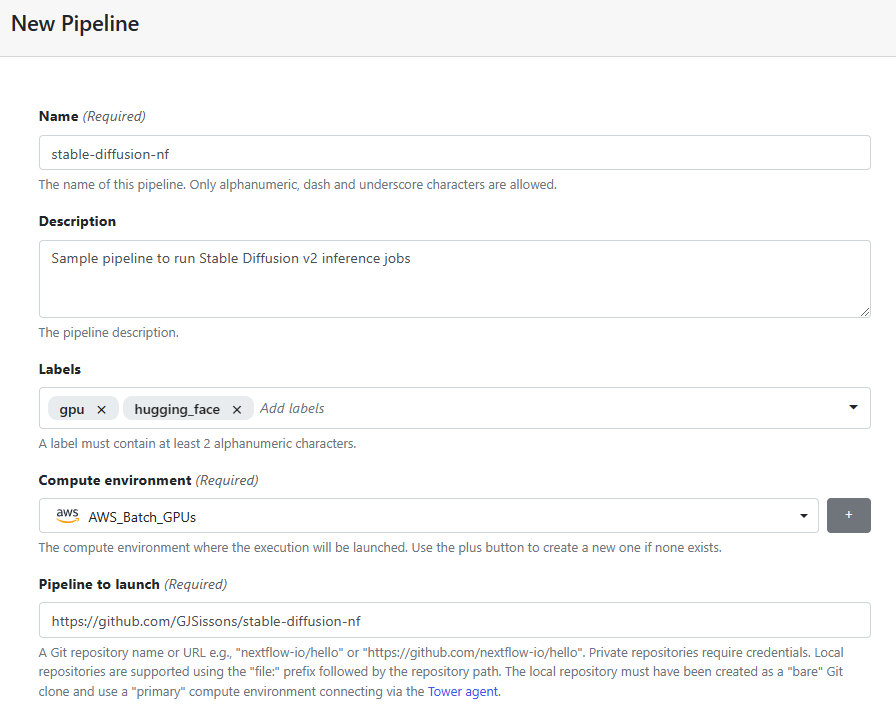Grab the Description textarea resize handle

865,311
